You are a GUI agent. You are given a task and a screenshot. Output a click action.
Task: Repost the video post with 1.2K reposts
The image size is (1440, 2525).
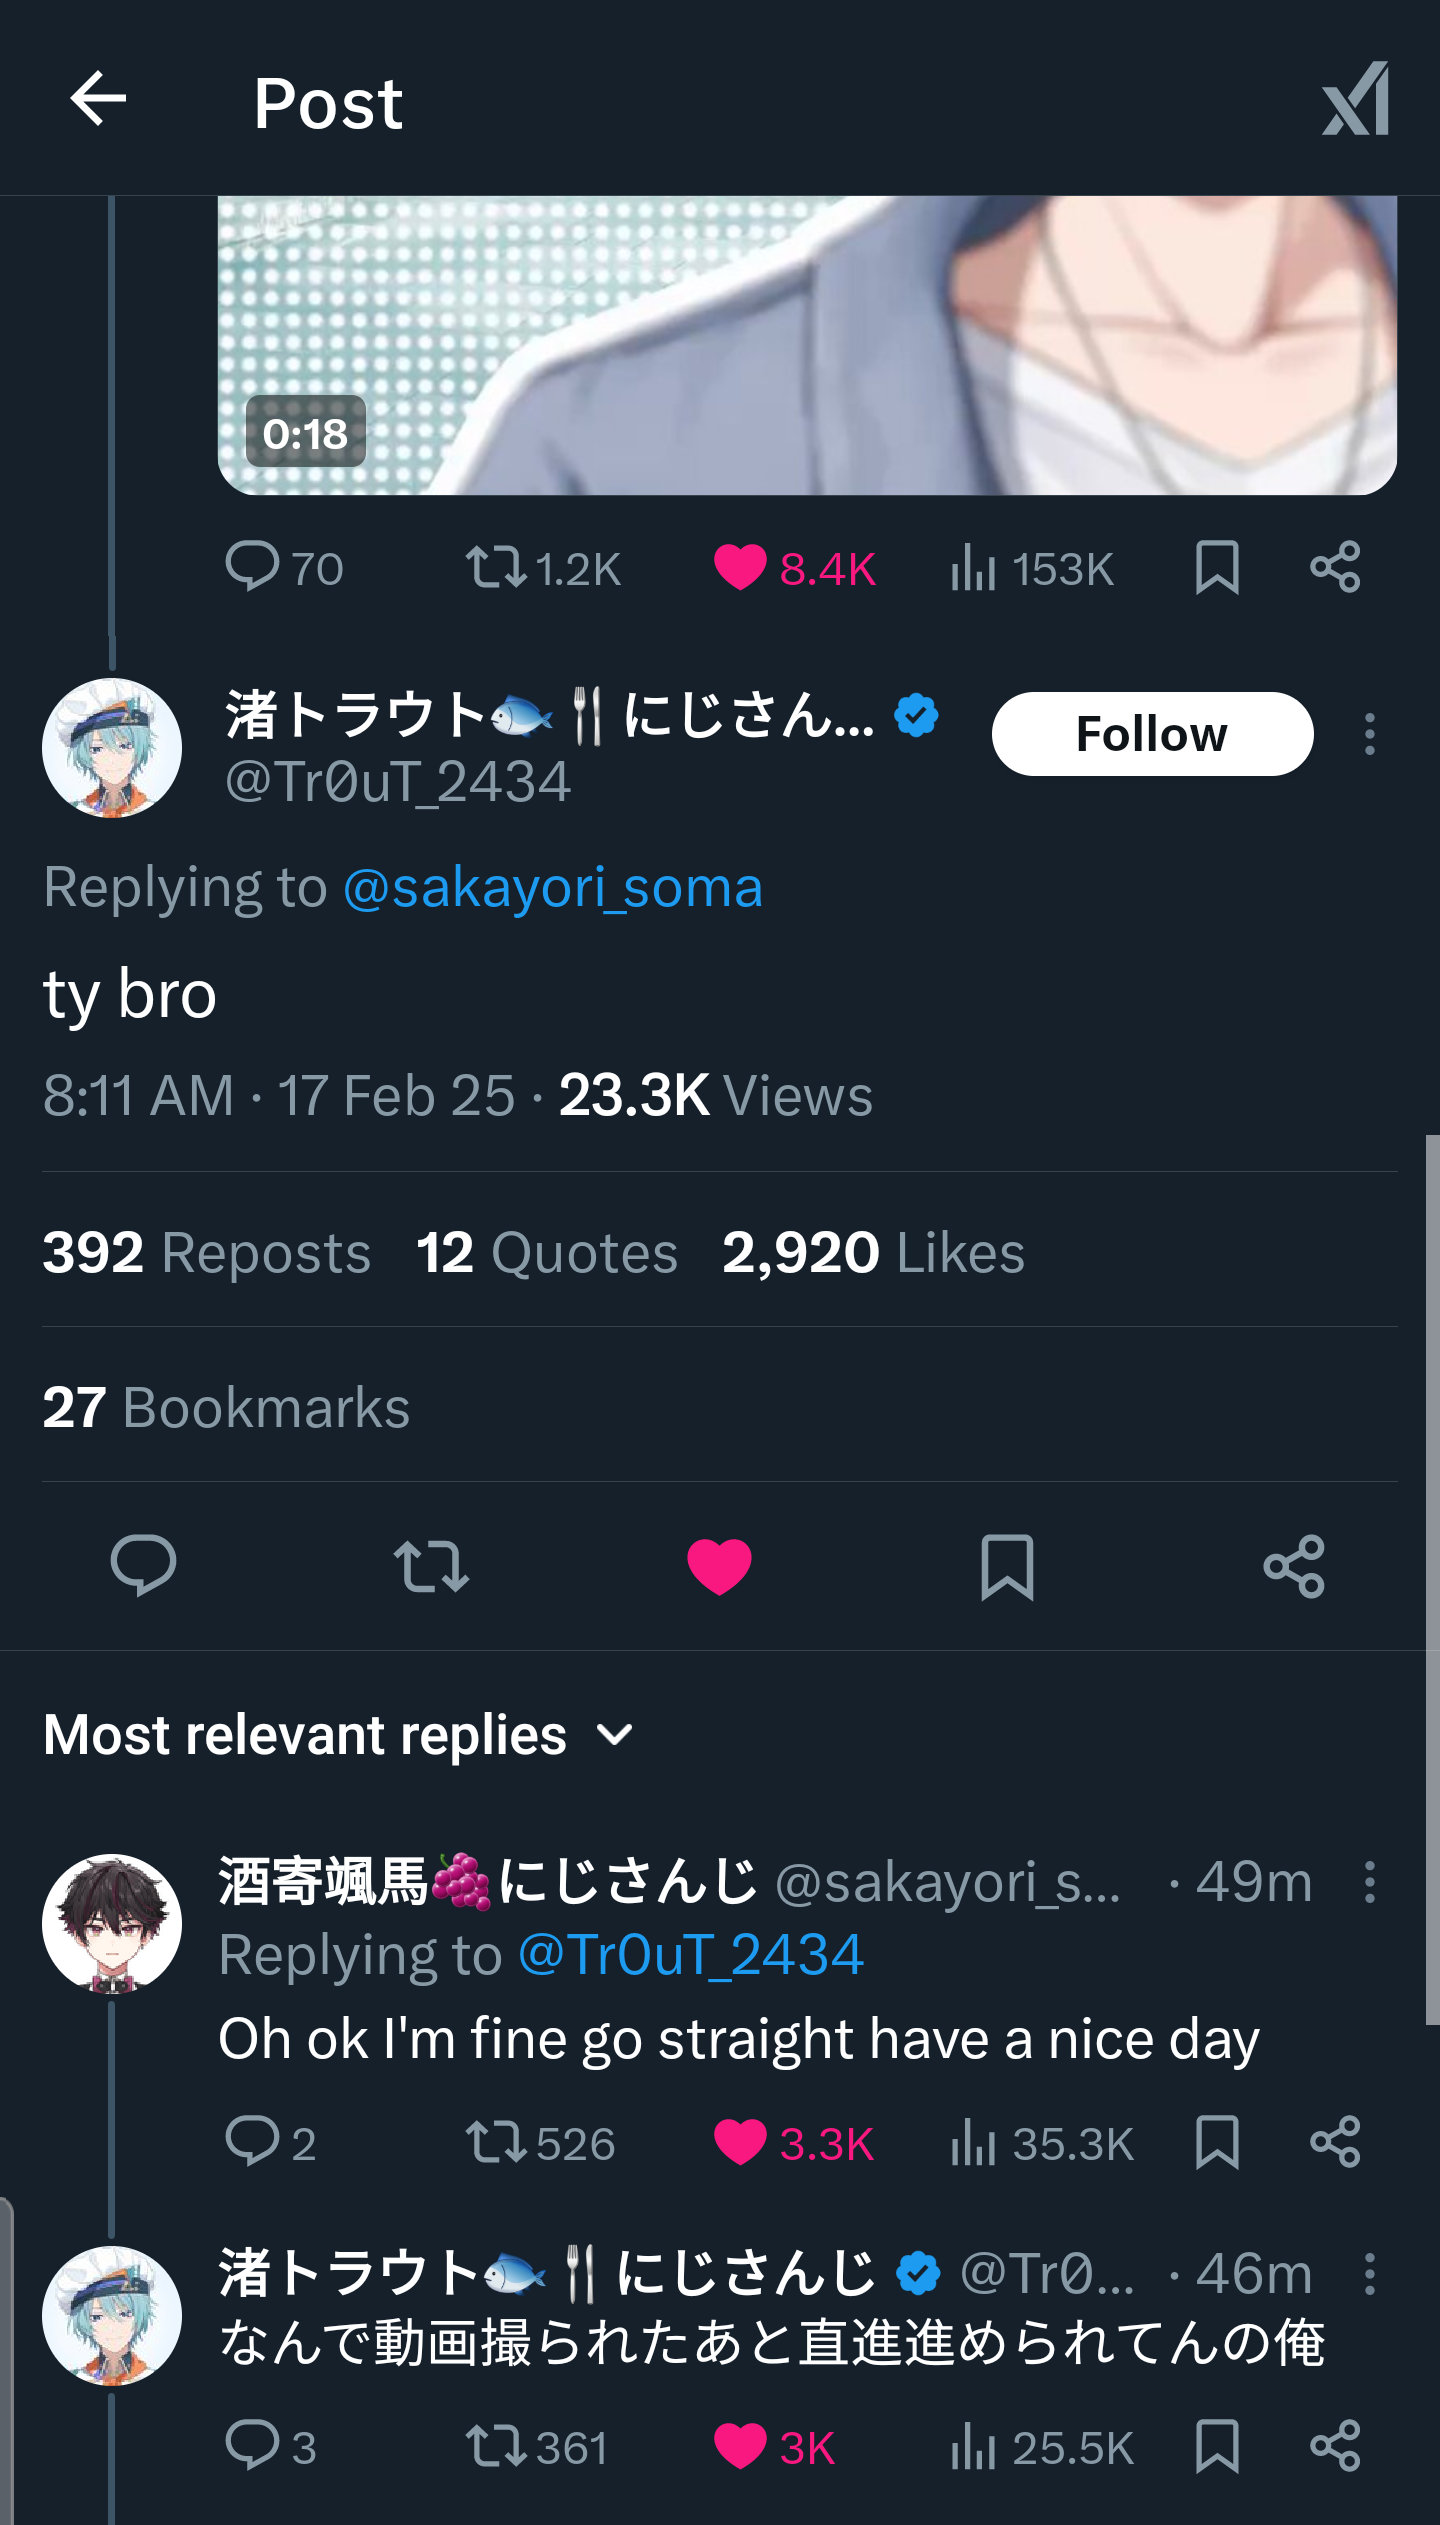coord(496,567)
